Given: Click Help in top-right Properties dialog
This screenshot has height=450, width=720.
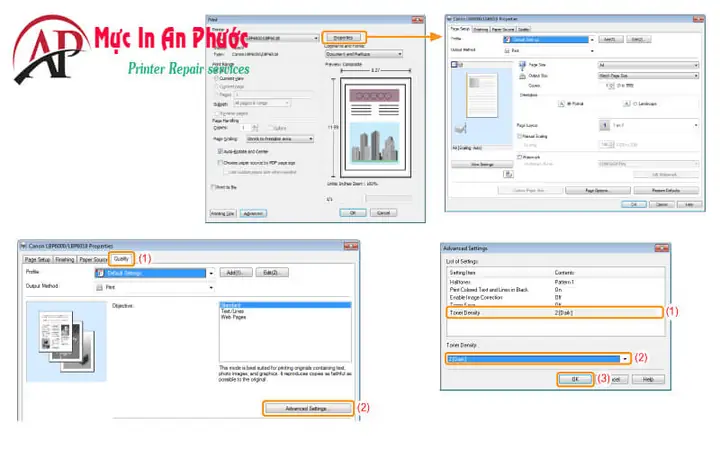Looking at the screenshot, I should 689,204.
